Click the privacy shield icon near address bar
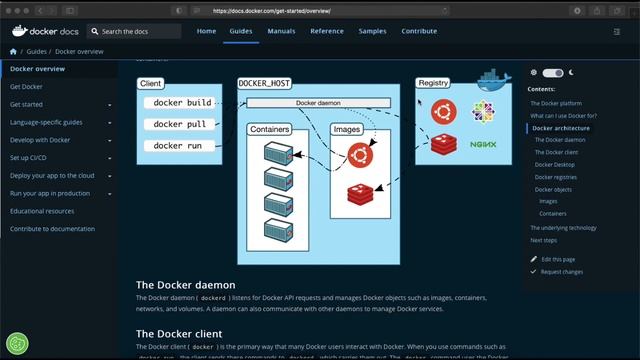640x360 pixels. 179,11
